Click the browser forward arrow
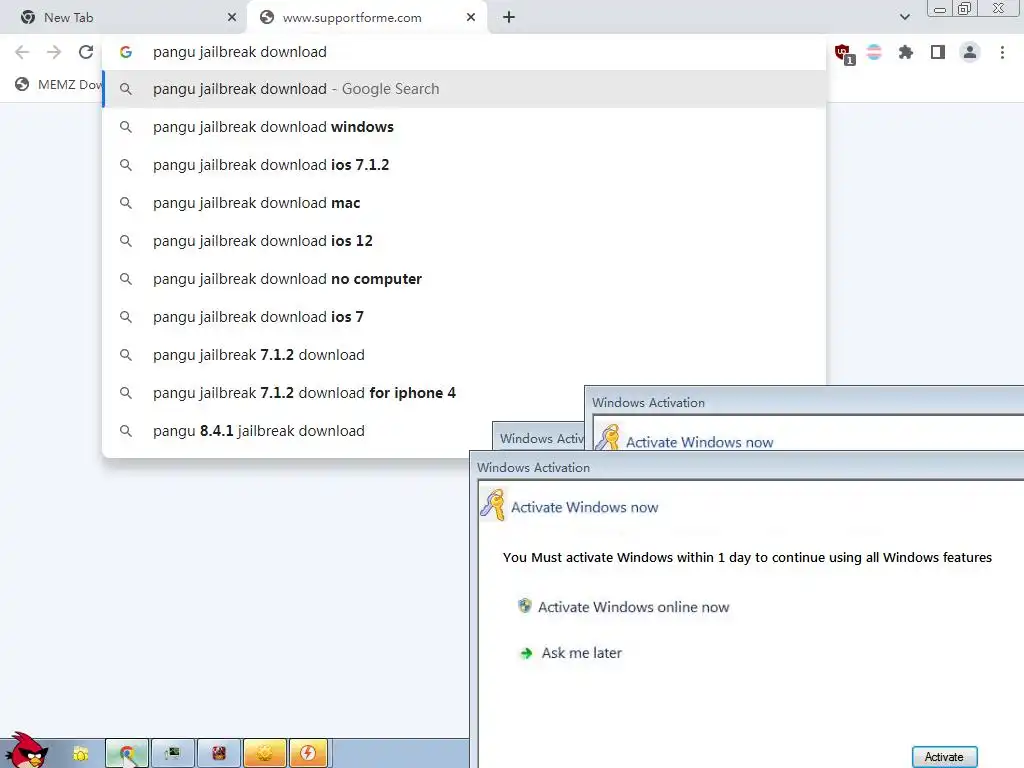This screenshot has width=1024, height=768. coord(54,52)
